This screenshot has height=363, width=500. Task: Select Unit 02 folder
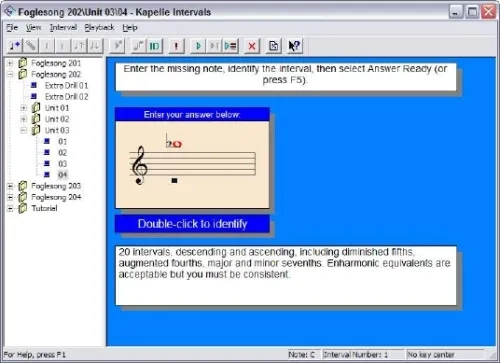pos(57,119)
